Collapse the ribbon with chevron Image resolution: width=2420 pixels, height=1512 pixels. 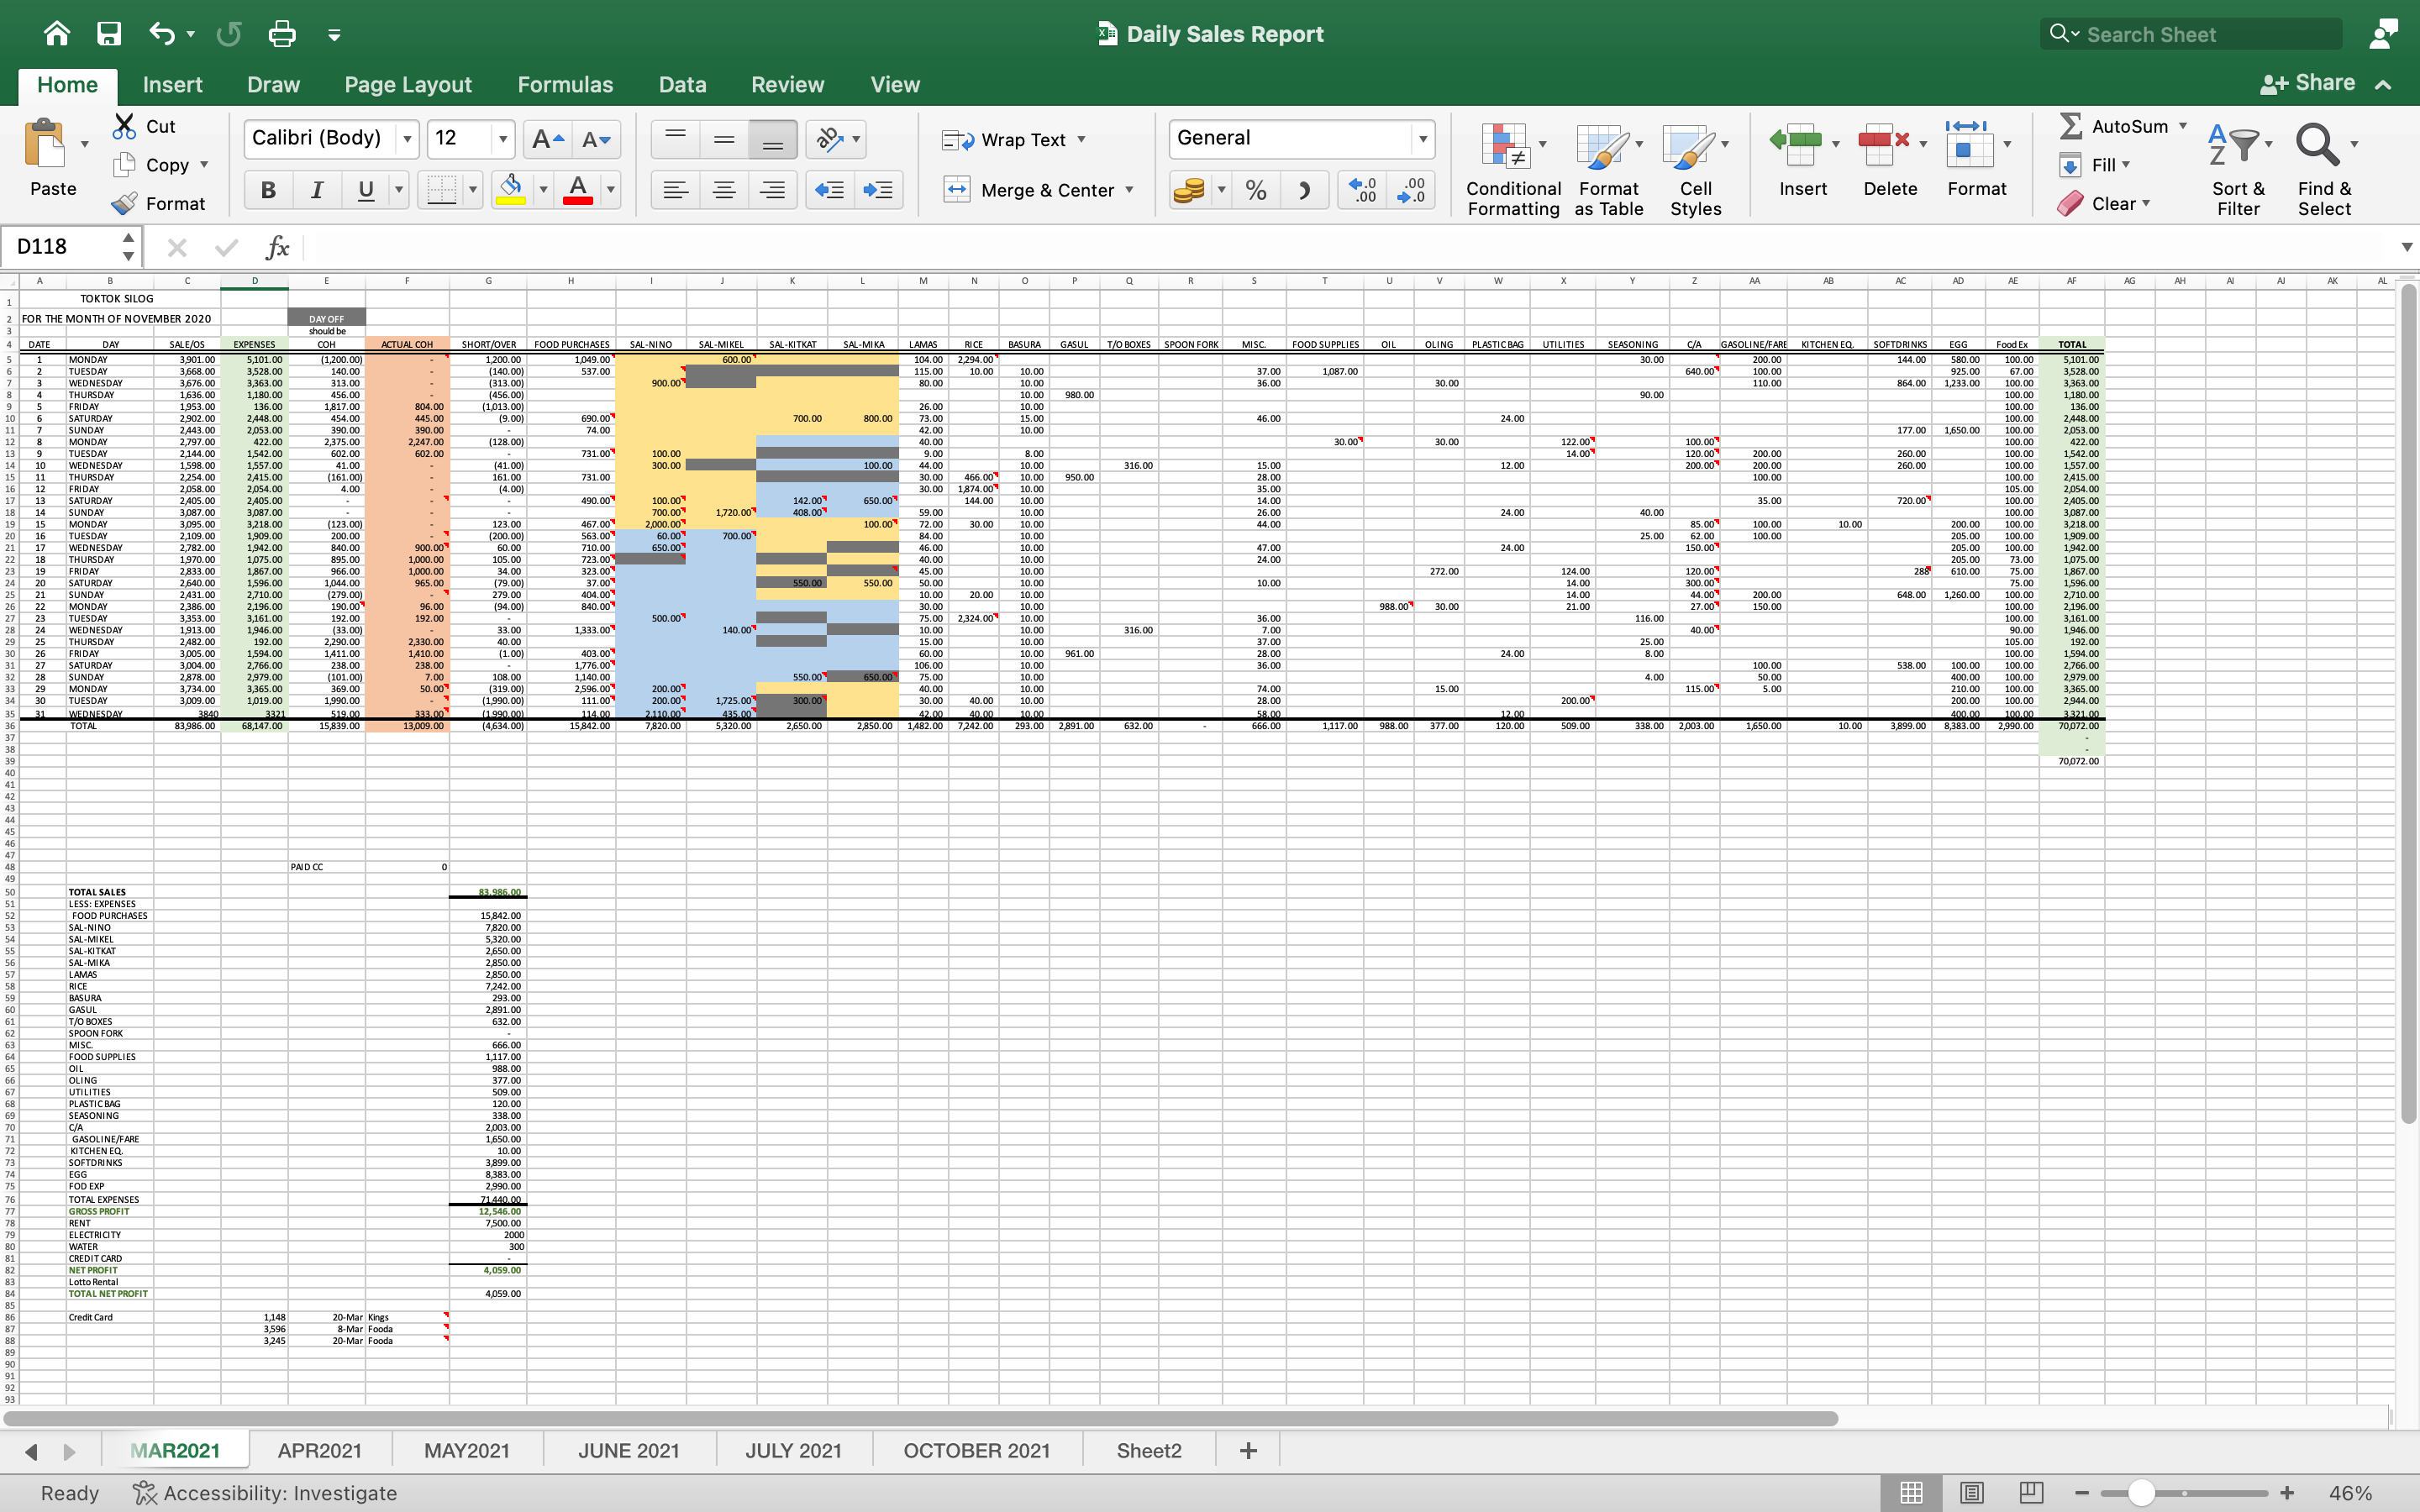point(2384,85)
